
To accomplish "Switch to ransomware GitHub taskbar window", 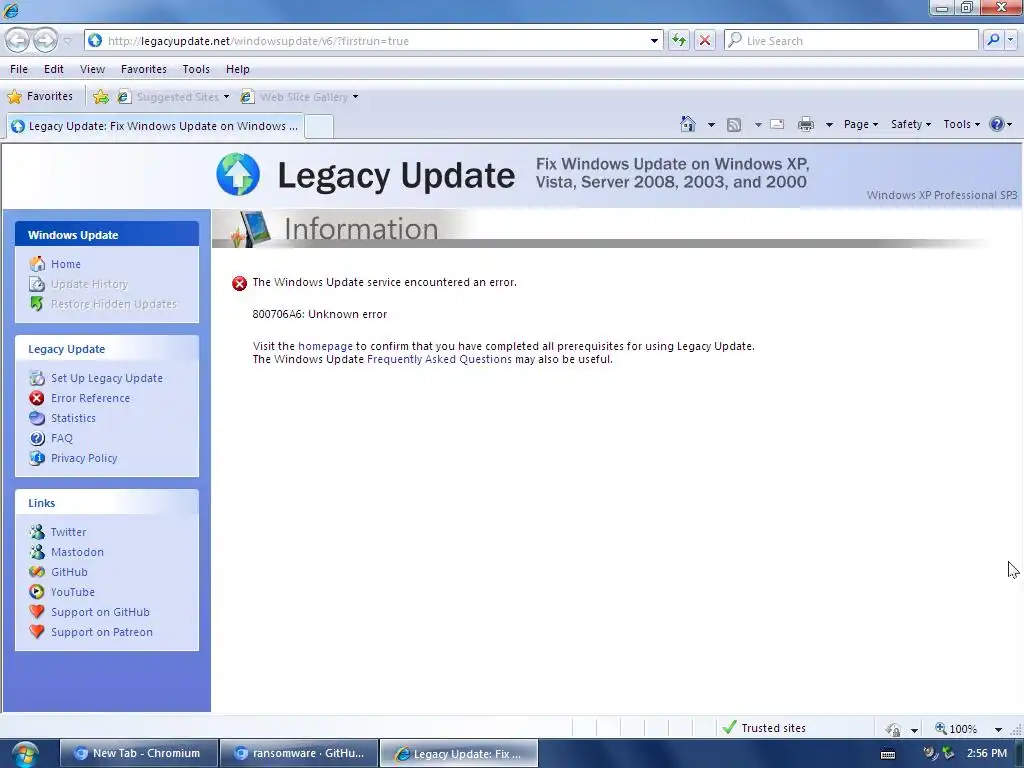I will 299,754.
